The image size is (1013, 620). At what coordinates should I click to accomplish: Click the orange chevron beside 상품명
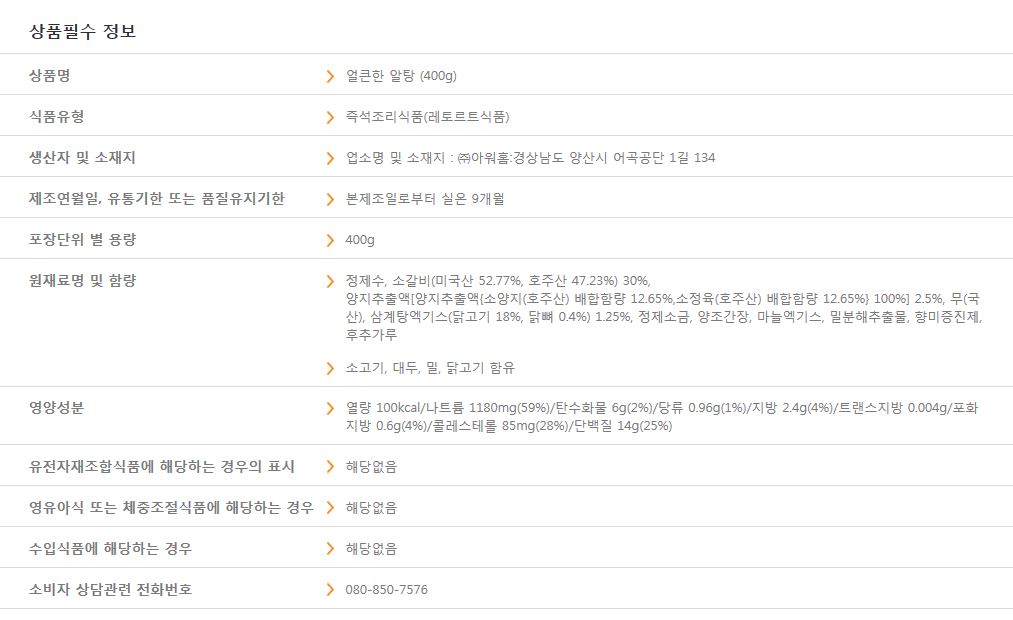pyautogui.click(x=330, y=76)
